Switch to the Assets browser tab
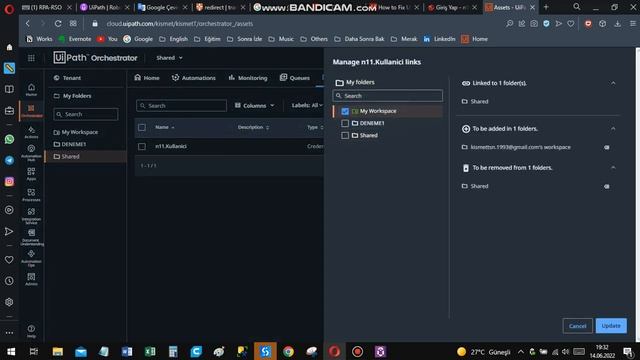This screenshot has height=360, width=640. pyautogui.click(x=509, y=7)
